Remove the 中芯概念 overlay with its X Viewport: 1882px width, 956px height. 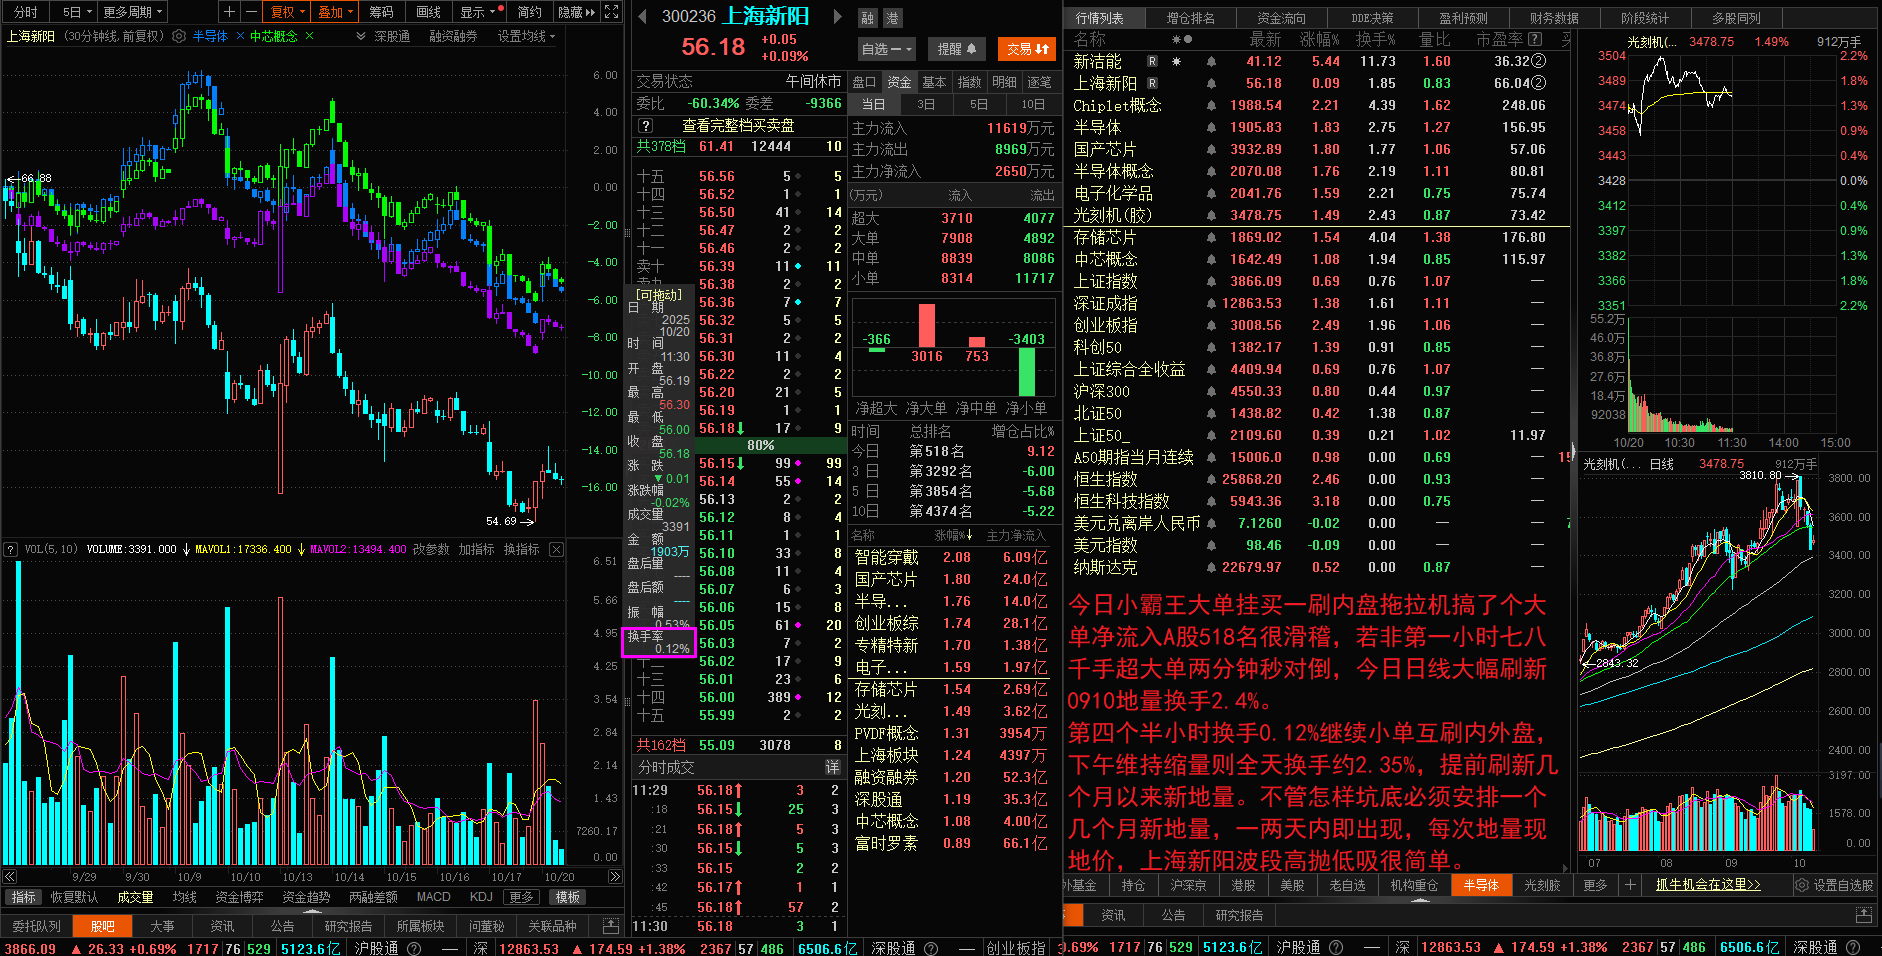[x=309, y=36]
